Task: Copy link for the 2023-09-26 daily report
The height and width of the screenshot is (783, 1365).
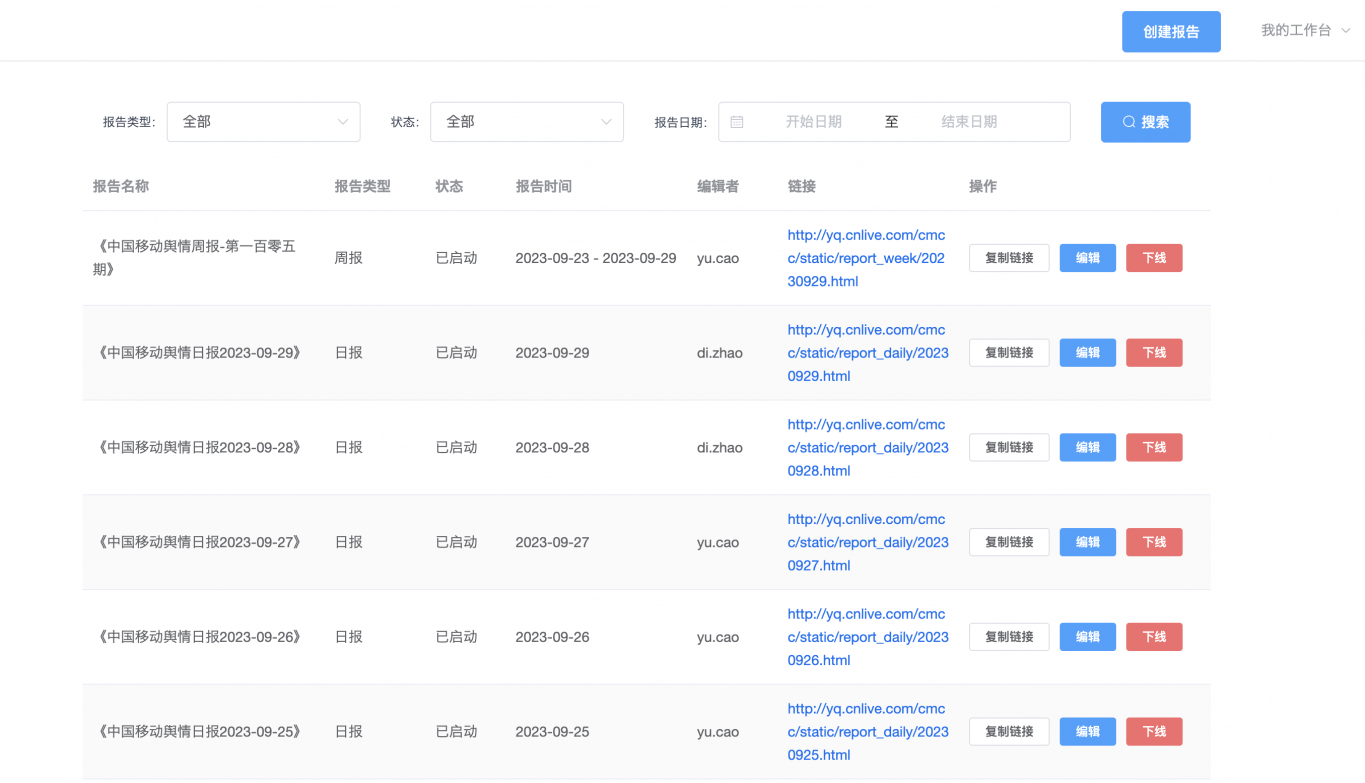Action: 1009,637
